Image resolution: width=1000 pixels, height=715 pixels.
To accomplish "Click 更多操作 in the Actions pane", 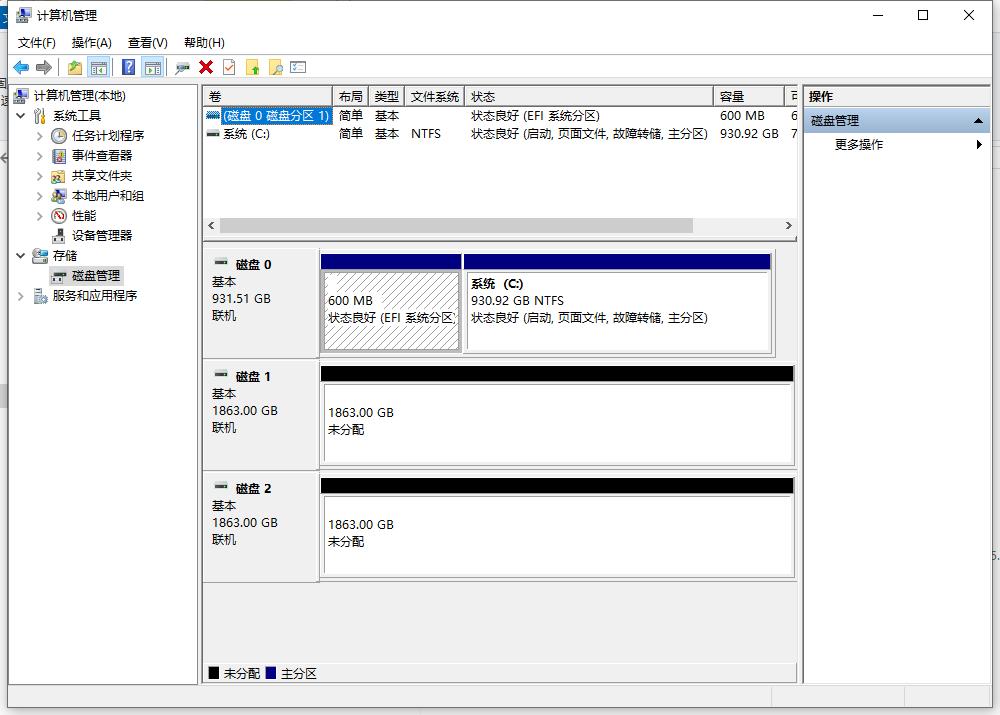I will 859,145.
